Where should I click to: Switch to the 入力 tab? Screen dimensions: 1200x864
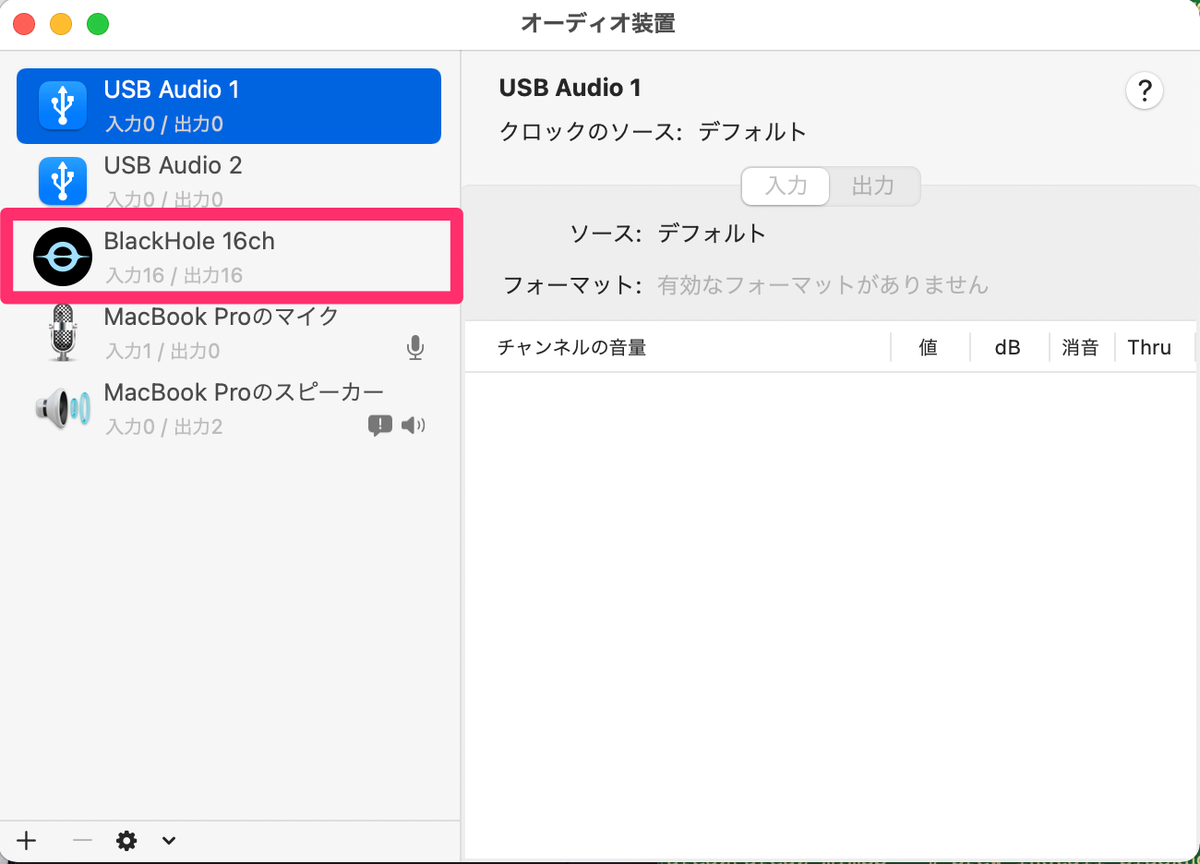tap(786, 186)
